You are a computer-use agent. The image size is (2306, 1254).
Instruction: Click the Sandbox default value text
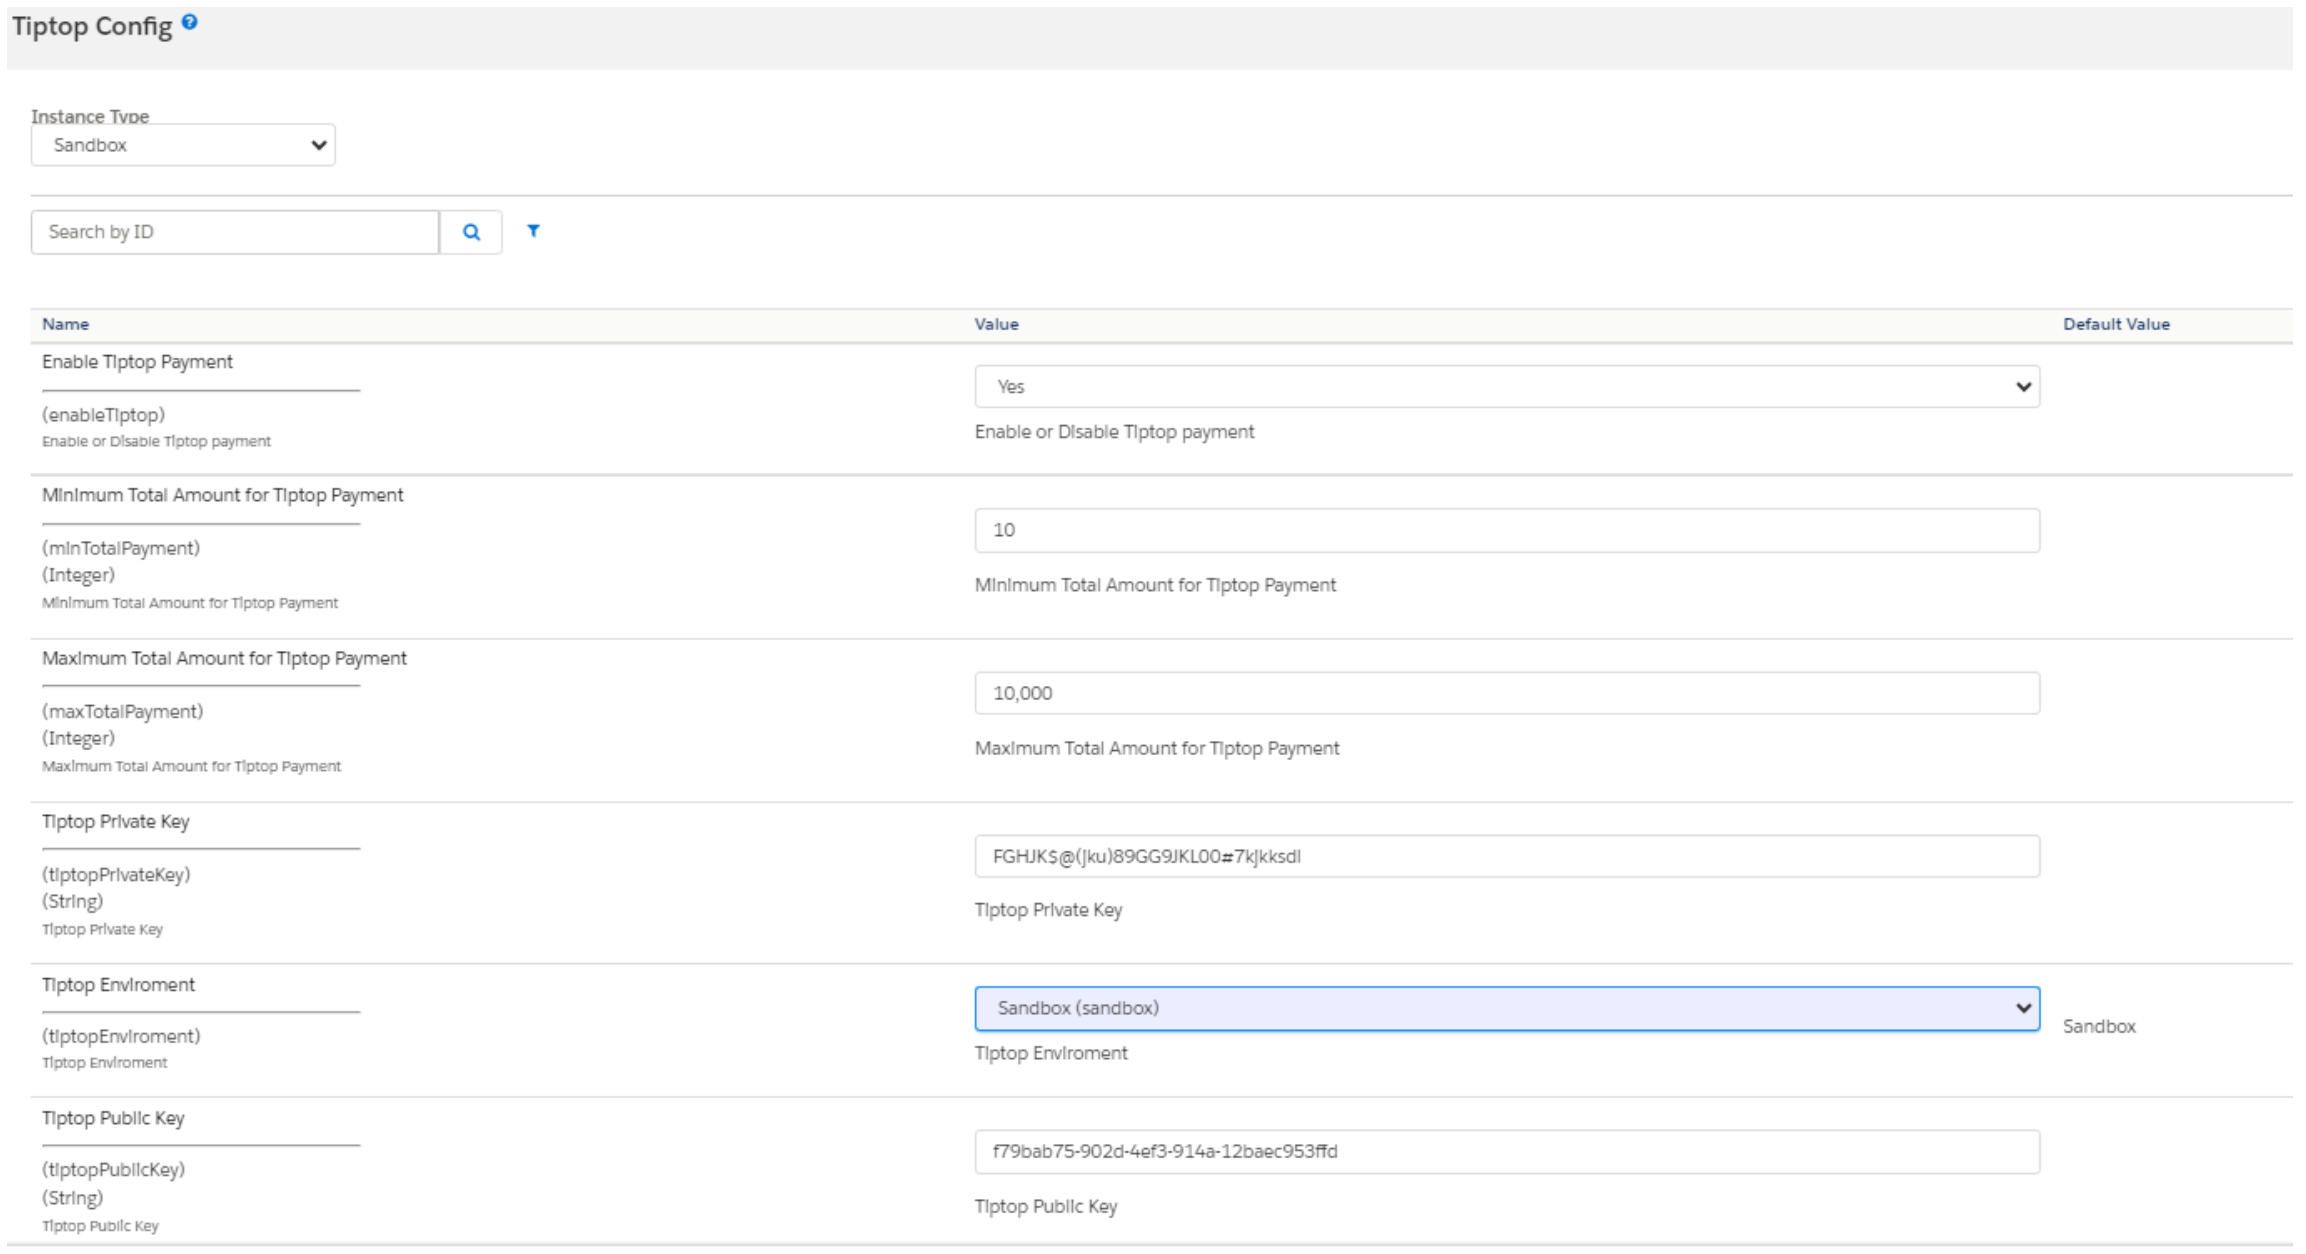(x=2099, y=1026)
